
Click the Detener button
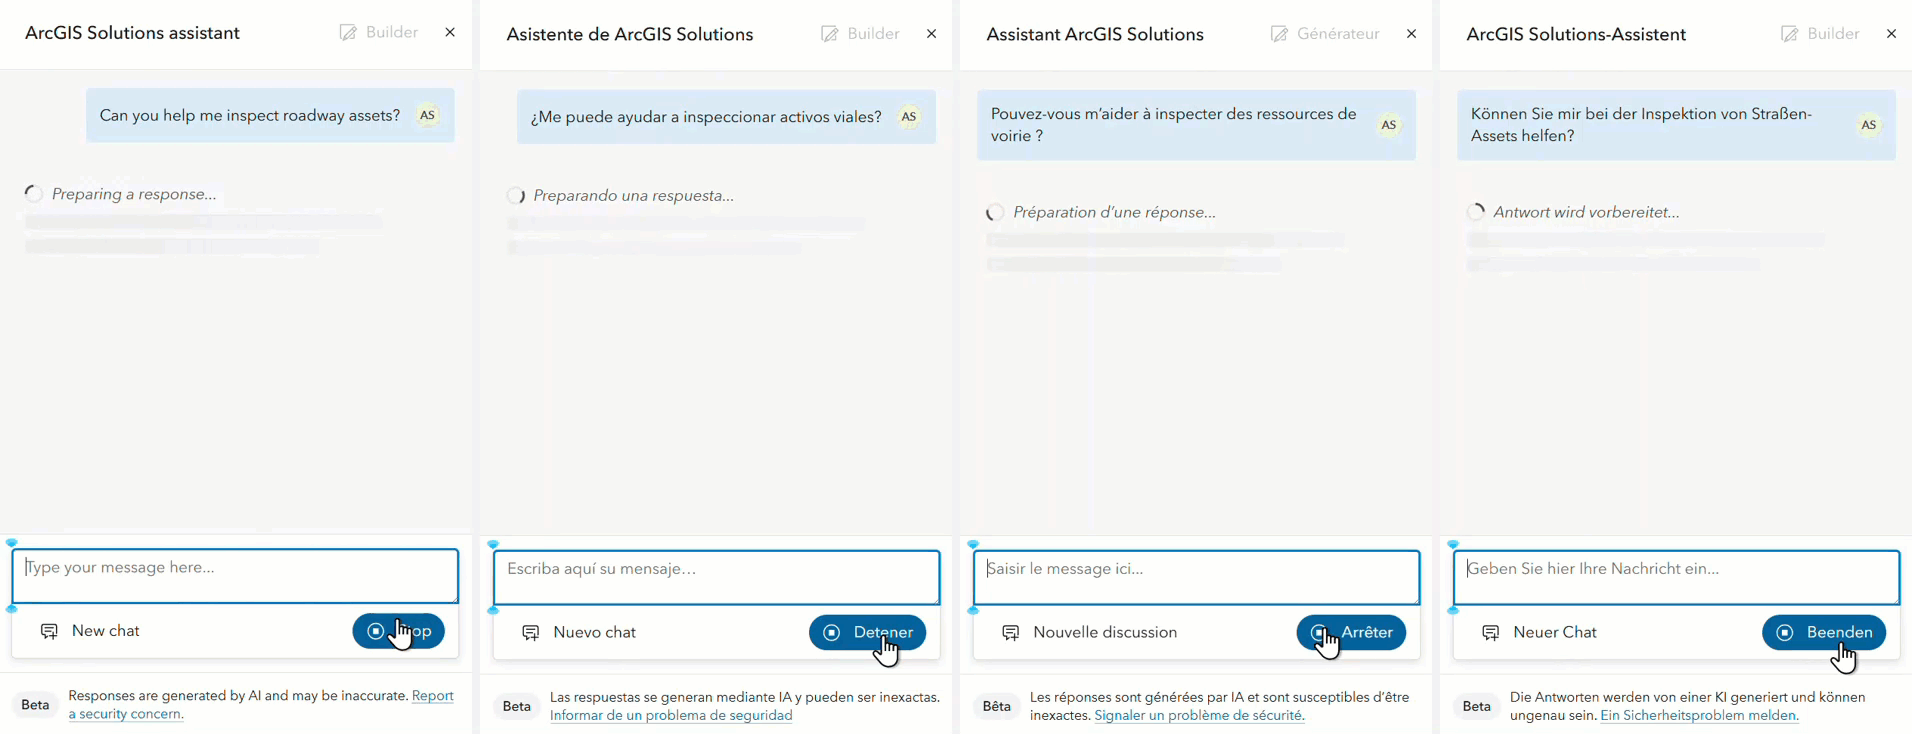(x=867, y=632)
